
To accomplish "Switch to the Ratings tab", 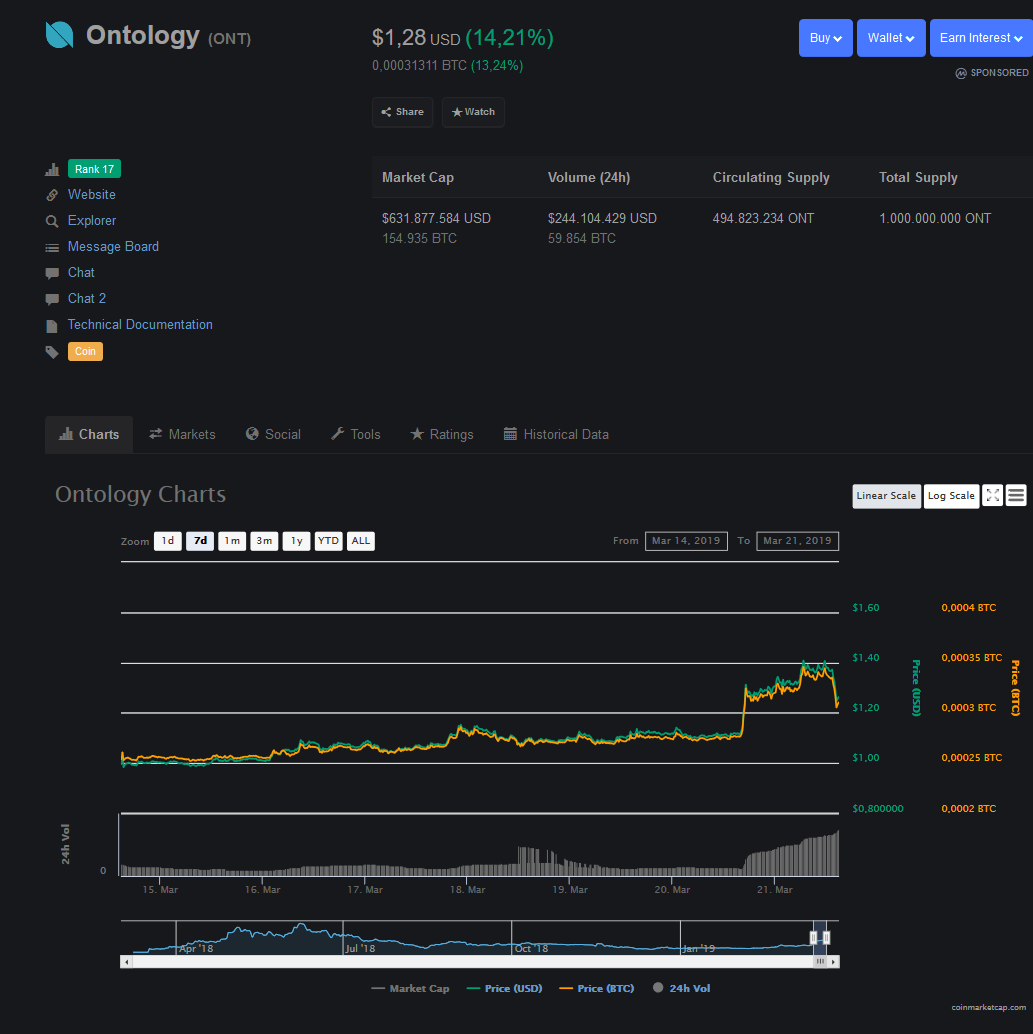I will click(442, 435).
